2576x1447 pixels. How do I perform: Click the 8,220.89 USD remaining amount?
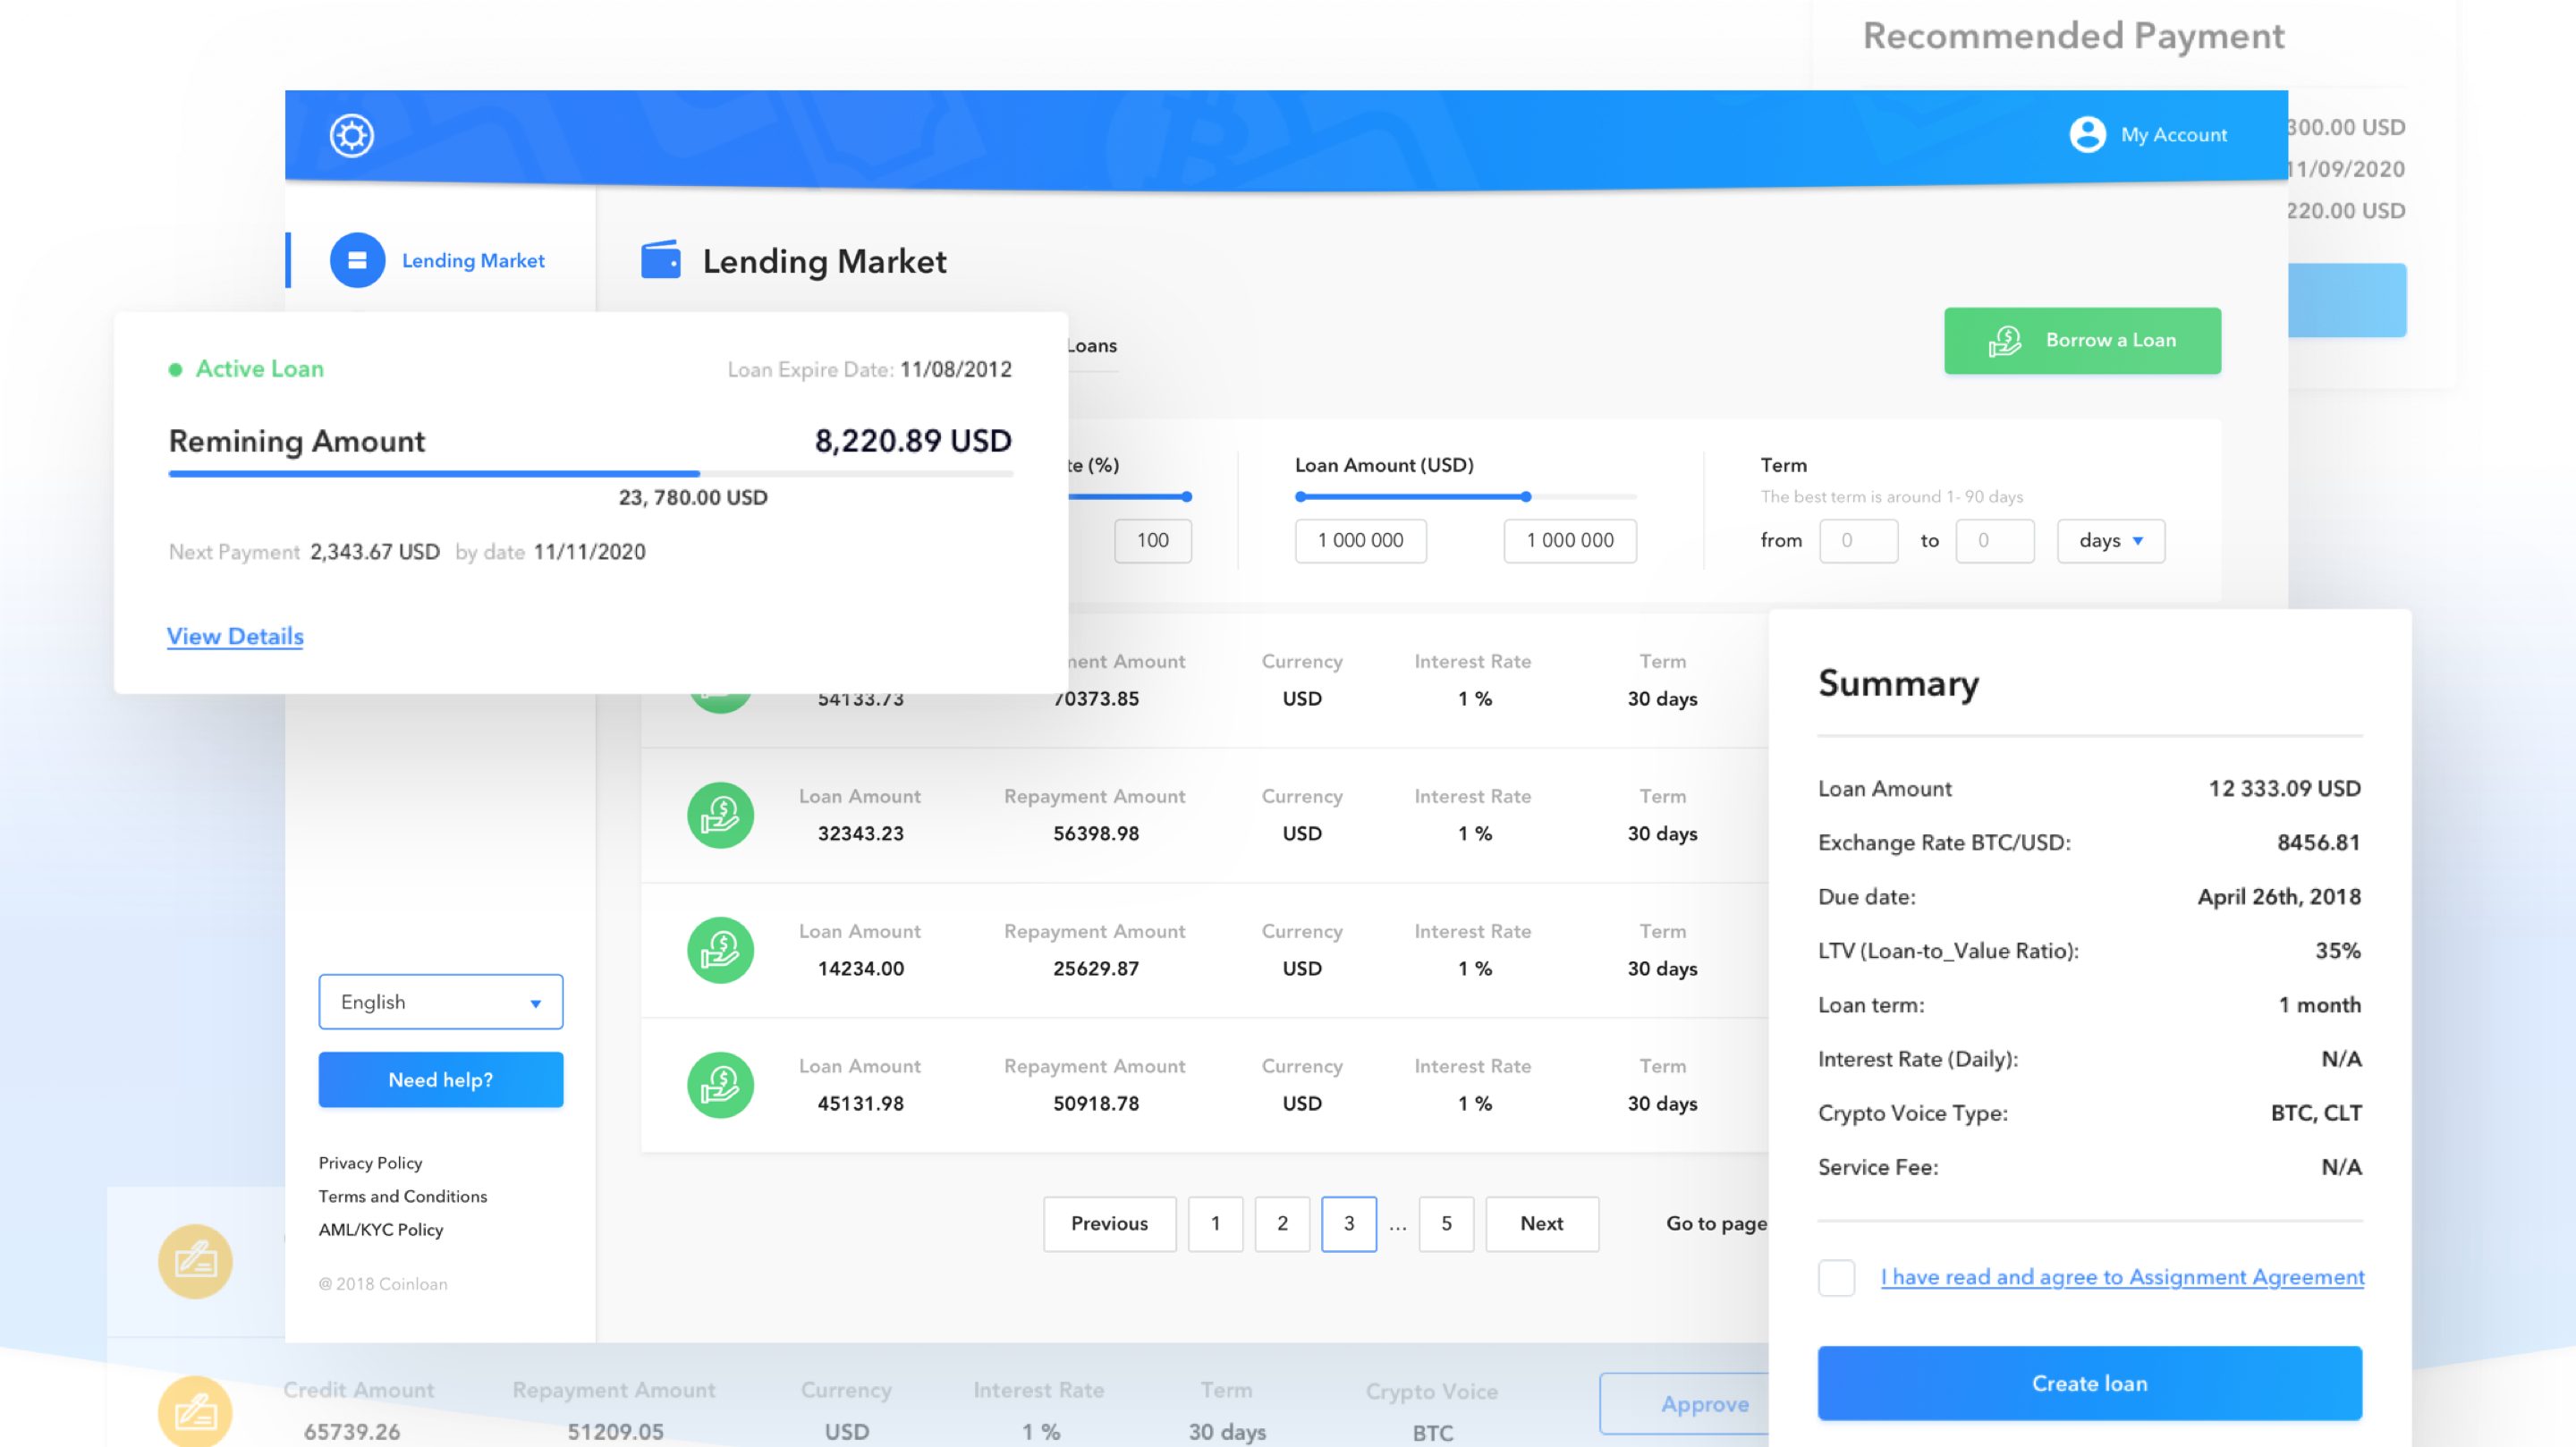913,441
